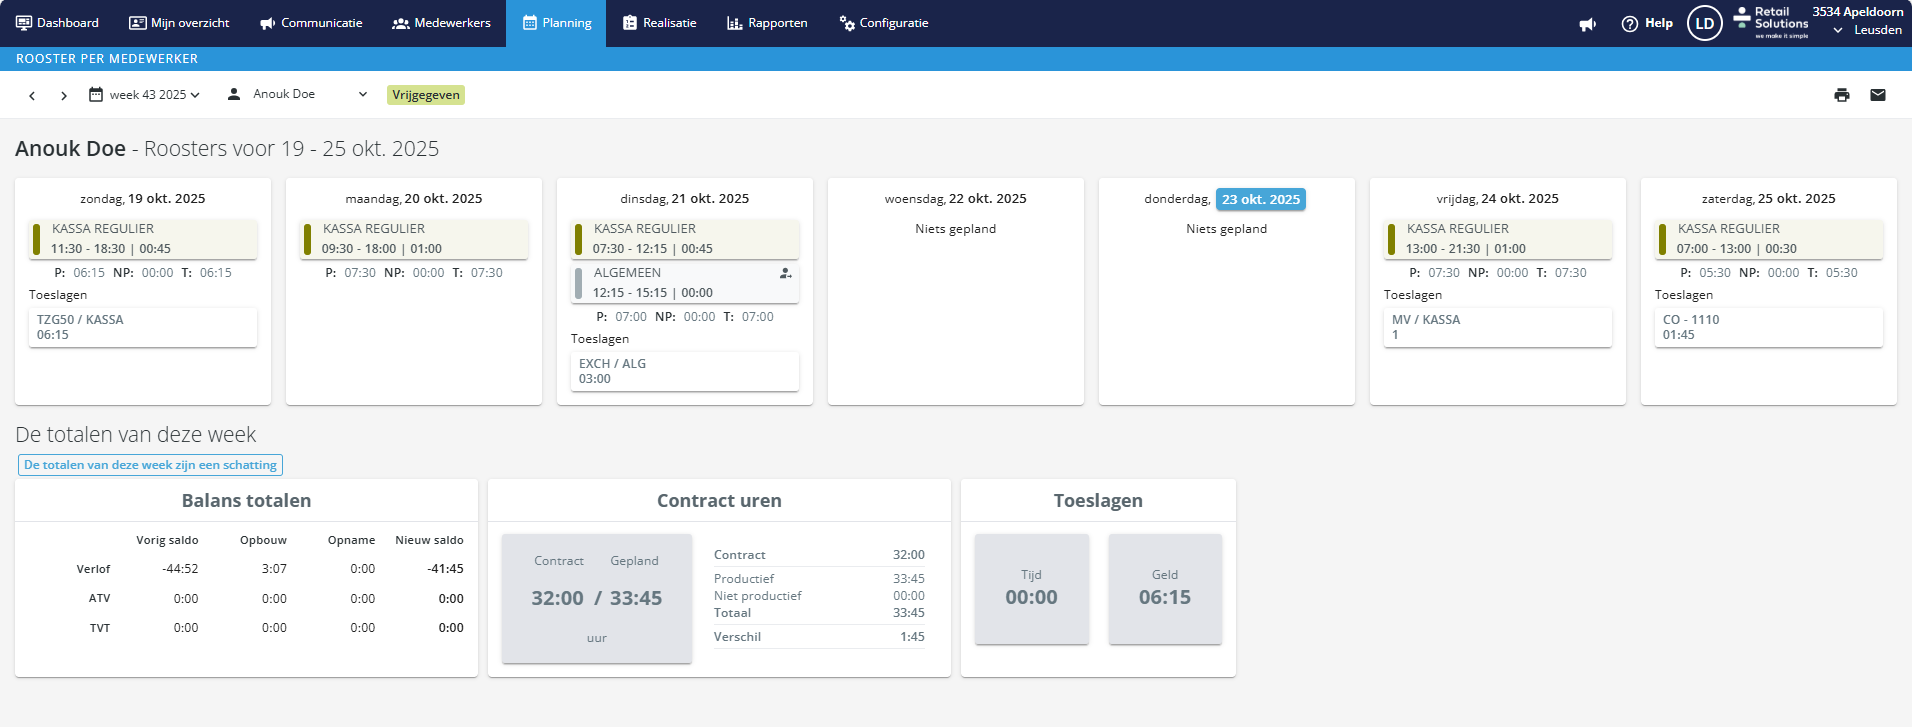The width and height of the screenshot is (1912, 727).
Task: Click the LD user avatar
Action: tap(1704, 23)
